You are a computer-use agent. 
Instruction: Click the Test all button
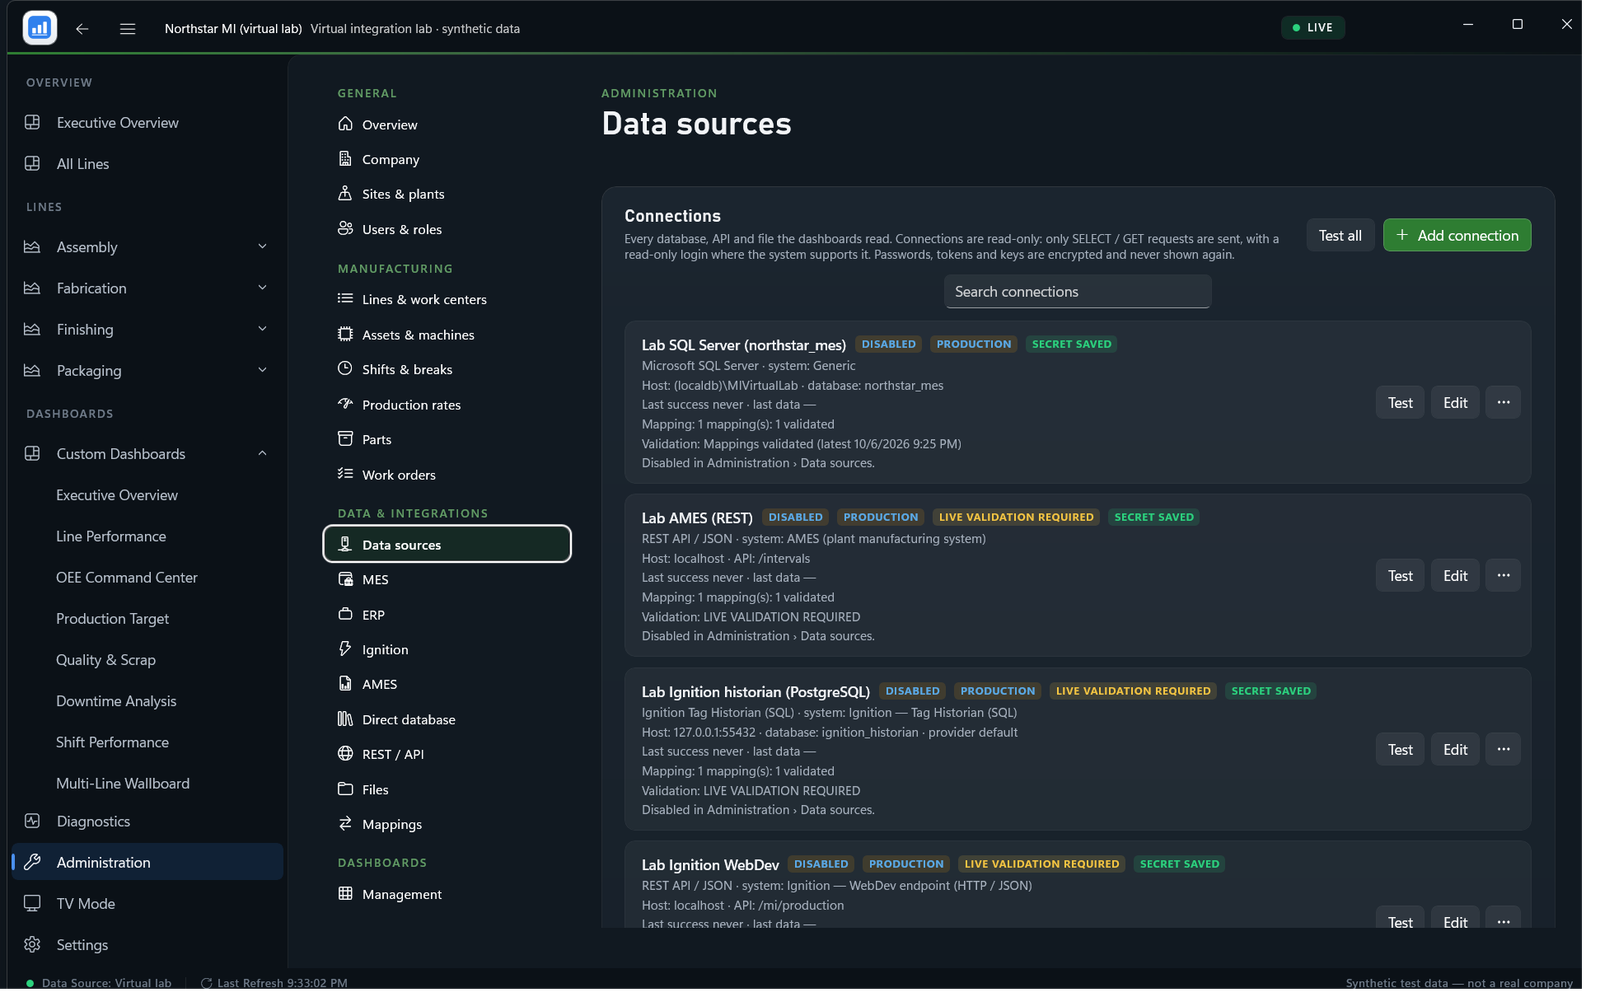coord(1340,236)
